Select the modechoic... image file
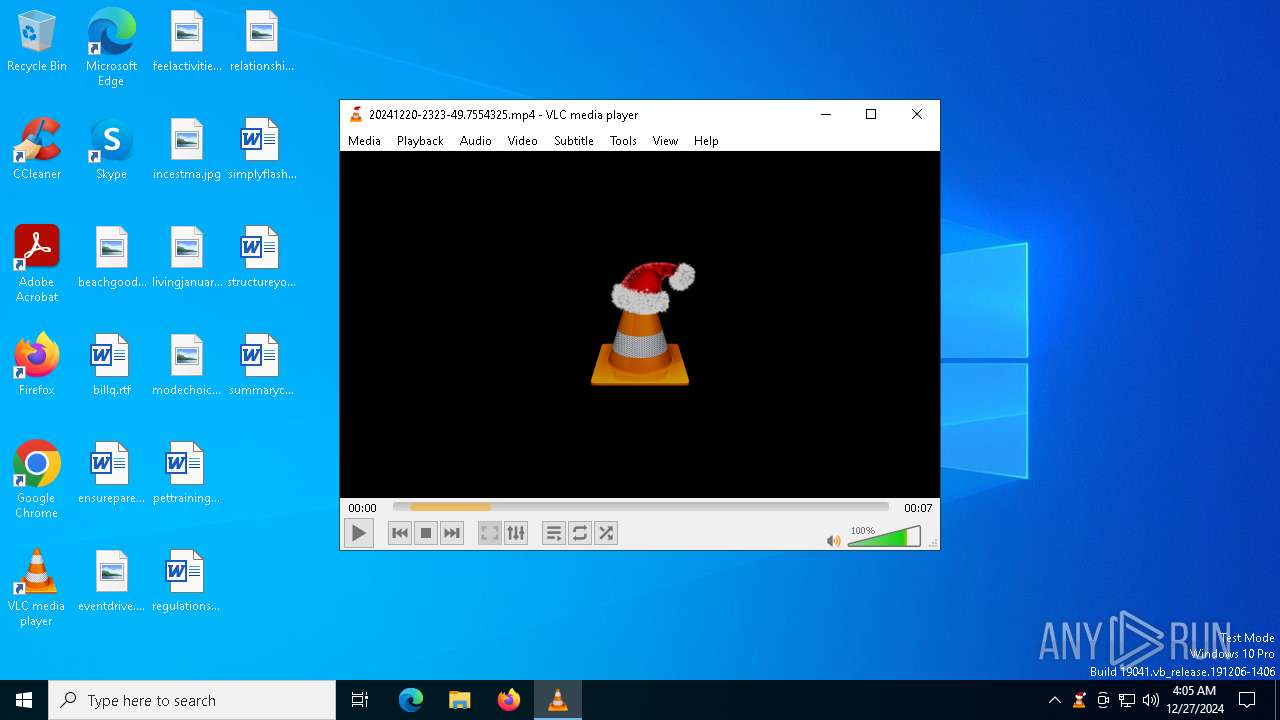Screen dimensions: 1280x720 point(186,365)
